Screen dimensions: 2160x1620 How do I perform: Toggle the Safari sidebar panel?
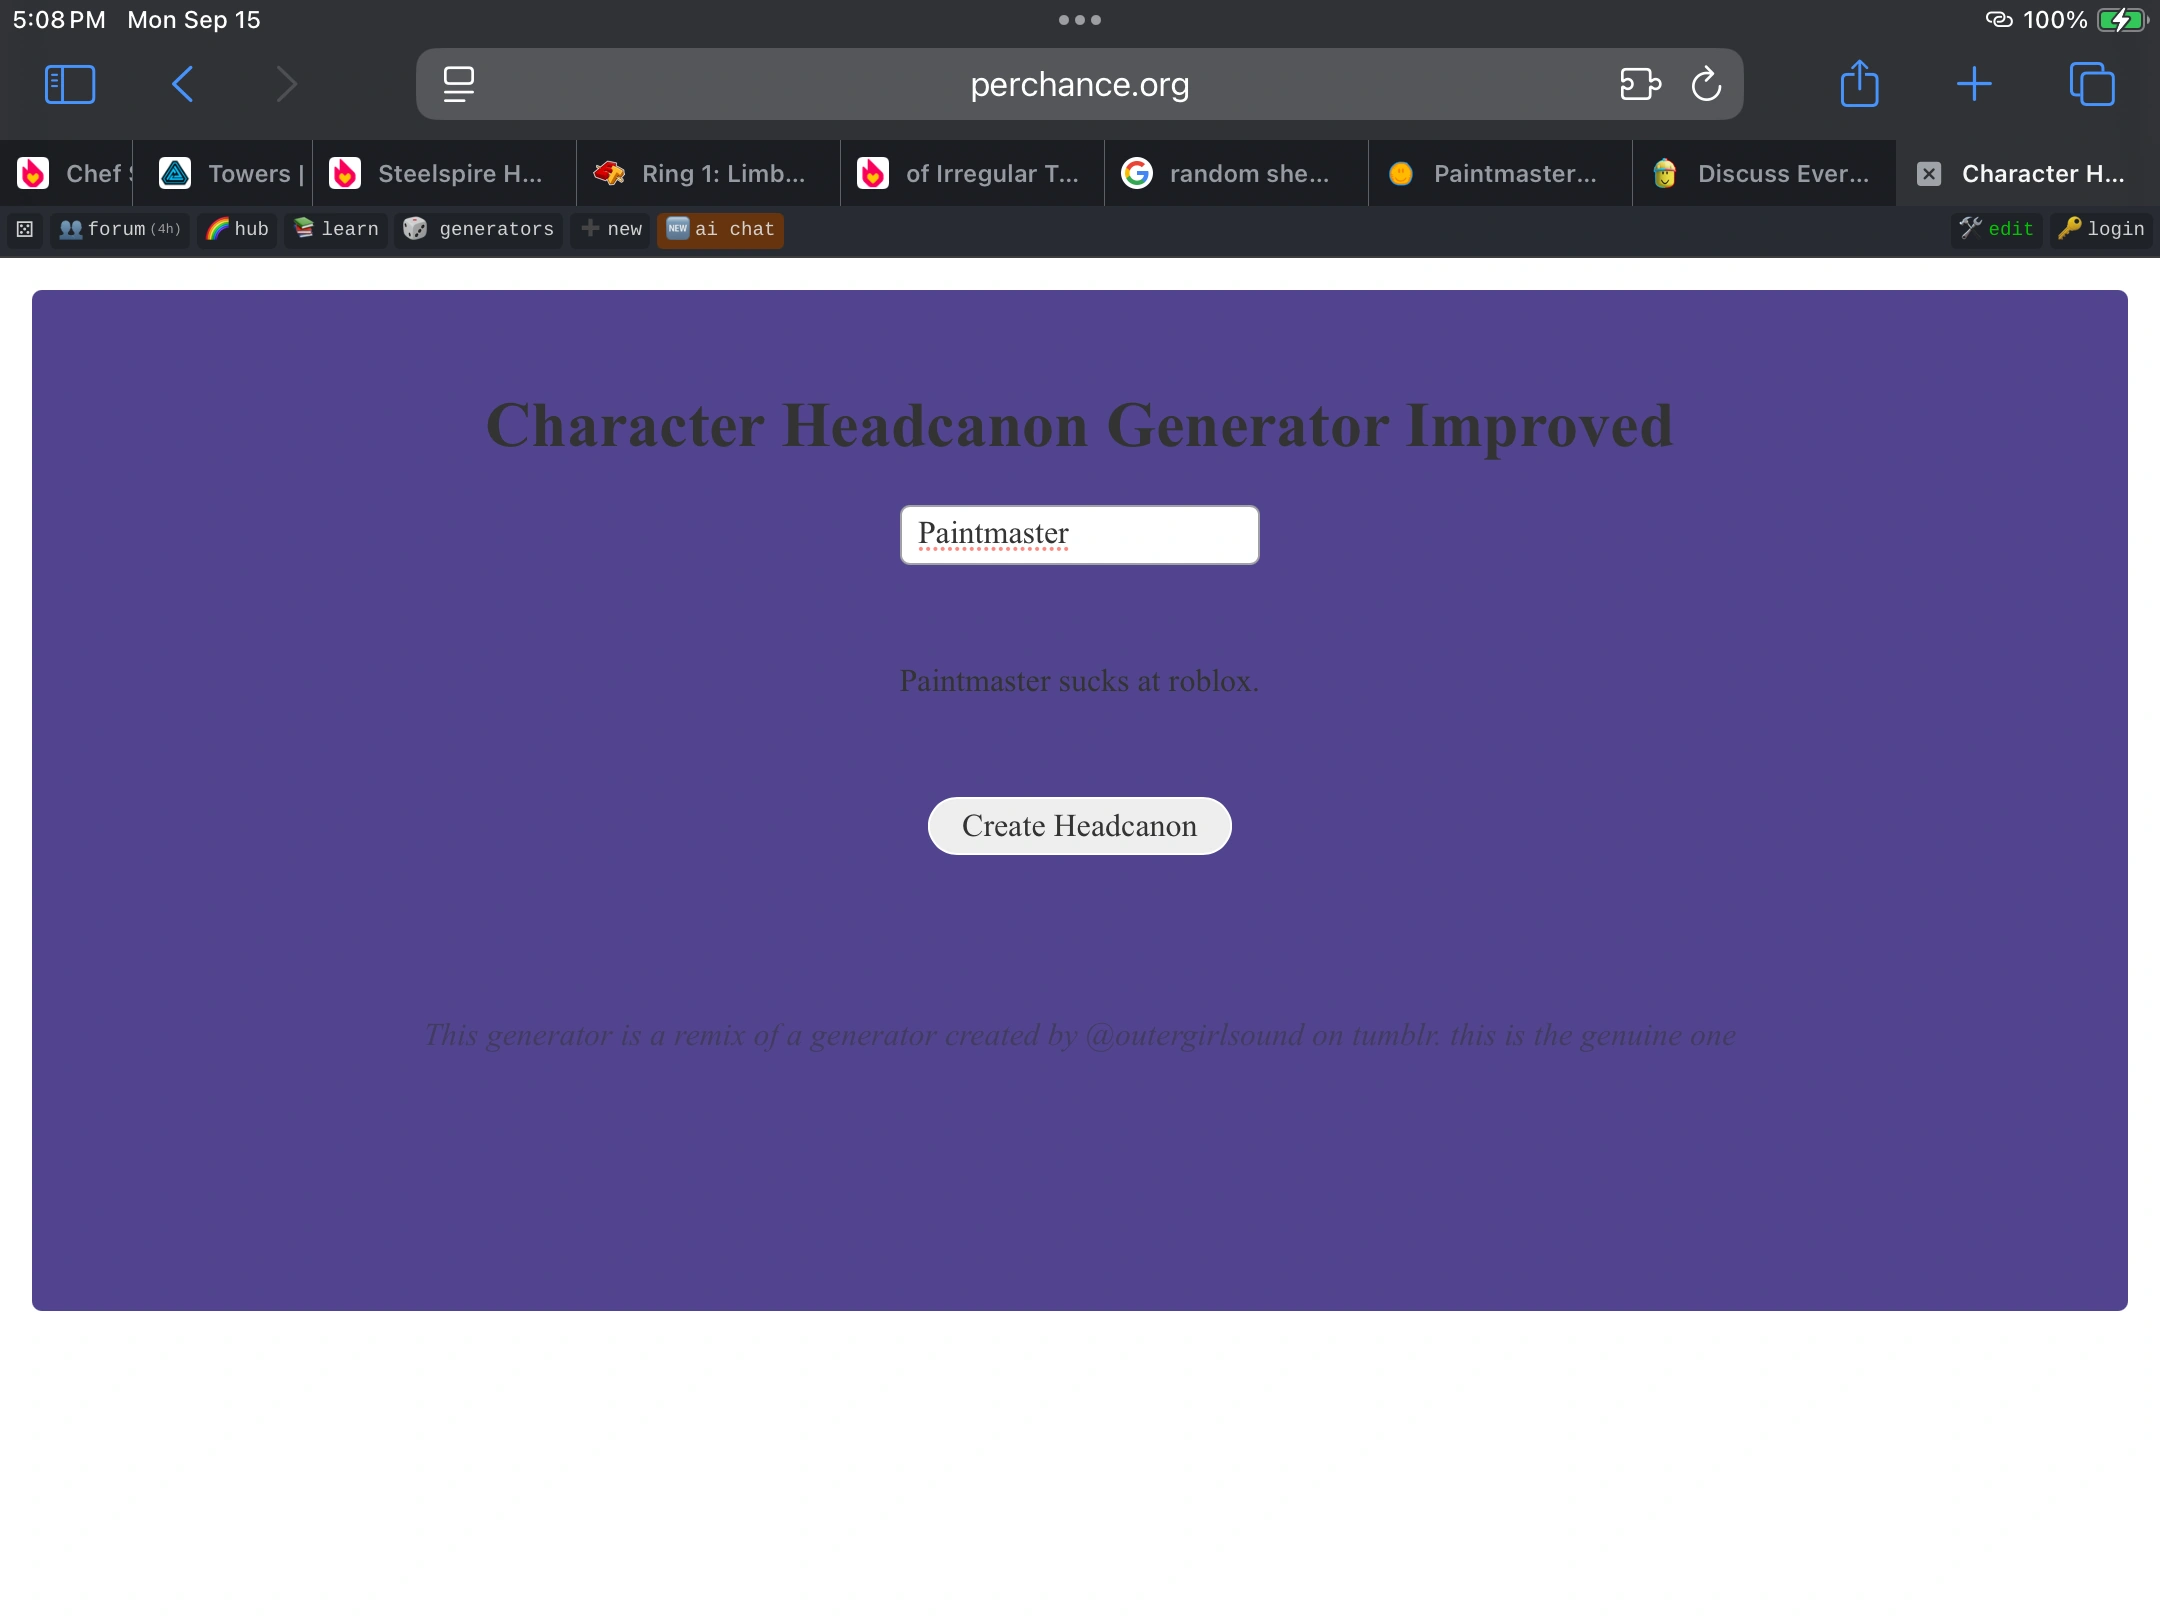point(70,84)
